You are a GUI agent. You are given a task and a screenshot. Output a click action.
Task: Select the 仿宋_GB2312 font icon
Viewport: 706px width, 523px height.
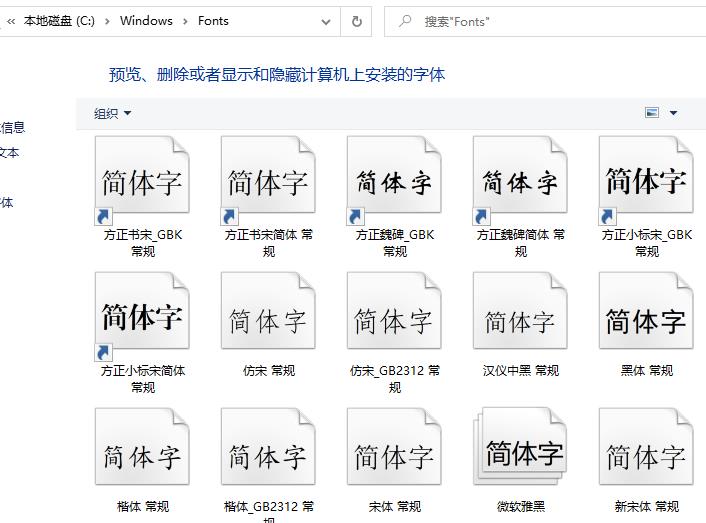coord(394,319)
